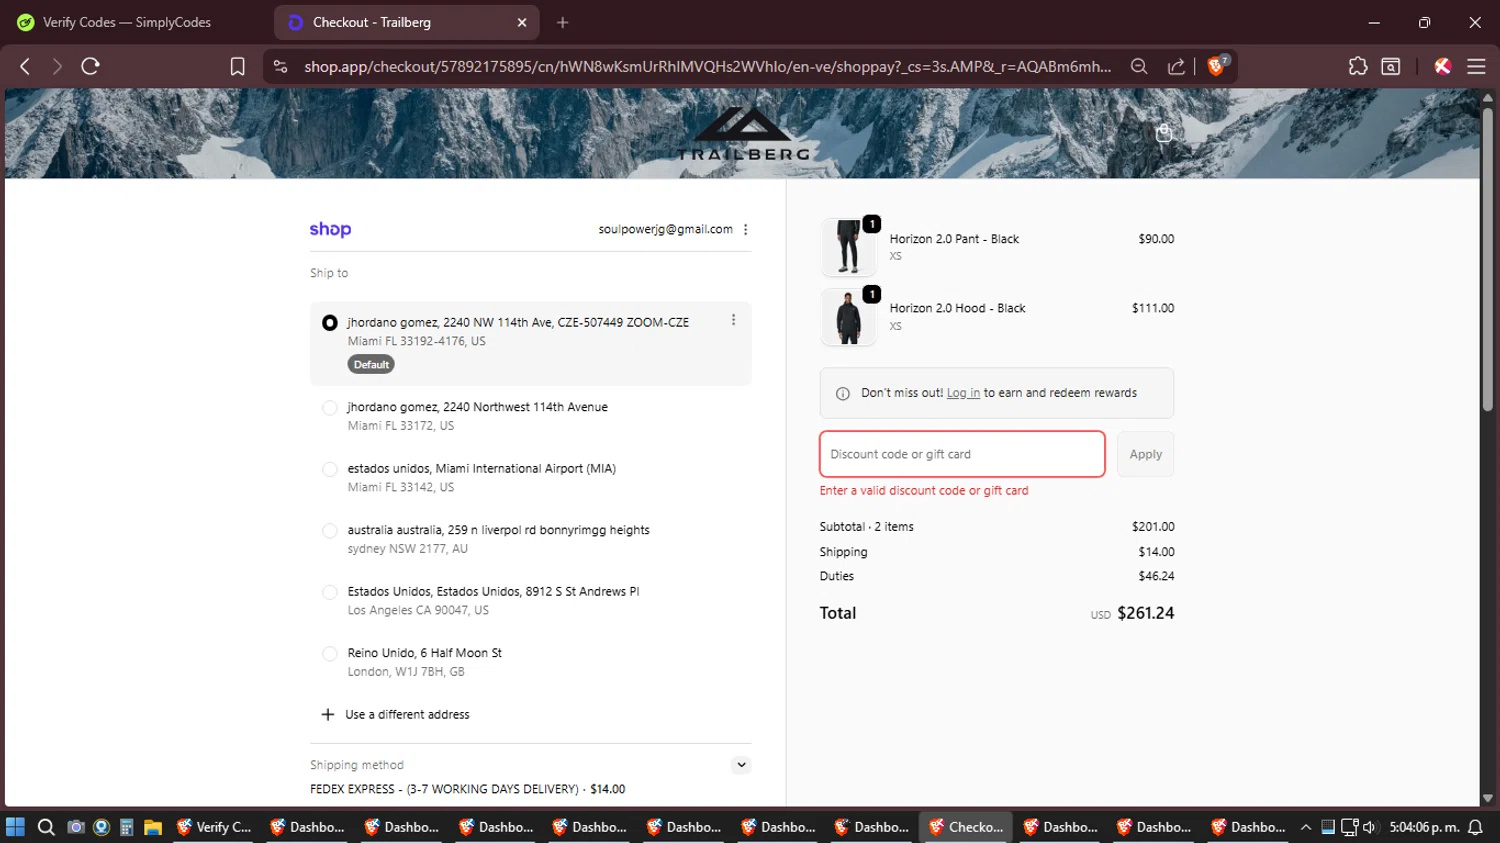Image resolution: width=1500 pixels, height=843 pixels.
Task: Click the Apply discount button
Action: point(1145,454)
